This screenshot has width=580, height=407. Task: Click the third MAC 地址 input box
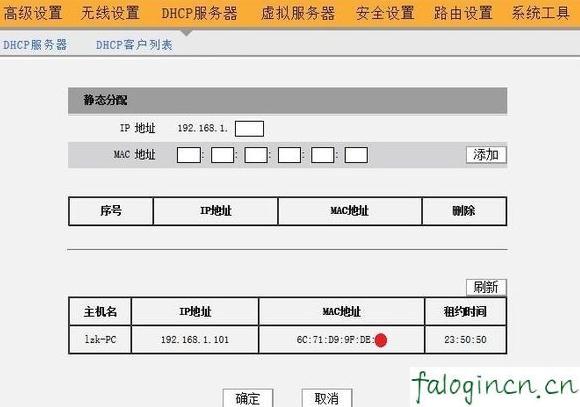[256, 155]
